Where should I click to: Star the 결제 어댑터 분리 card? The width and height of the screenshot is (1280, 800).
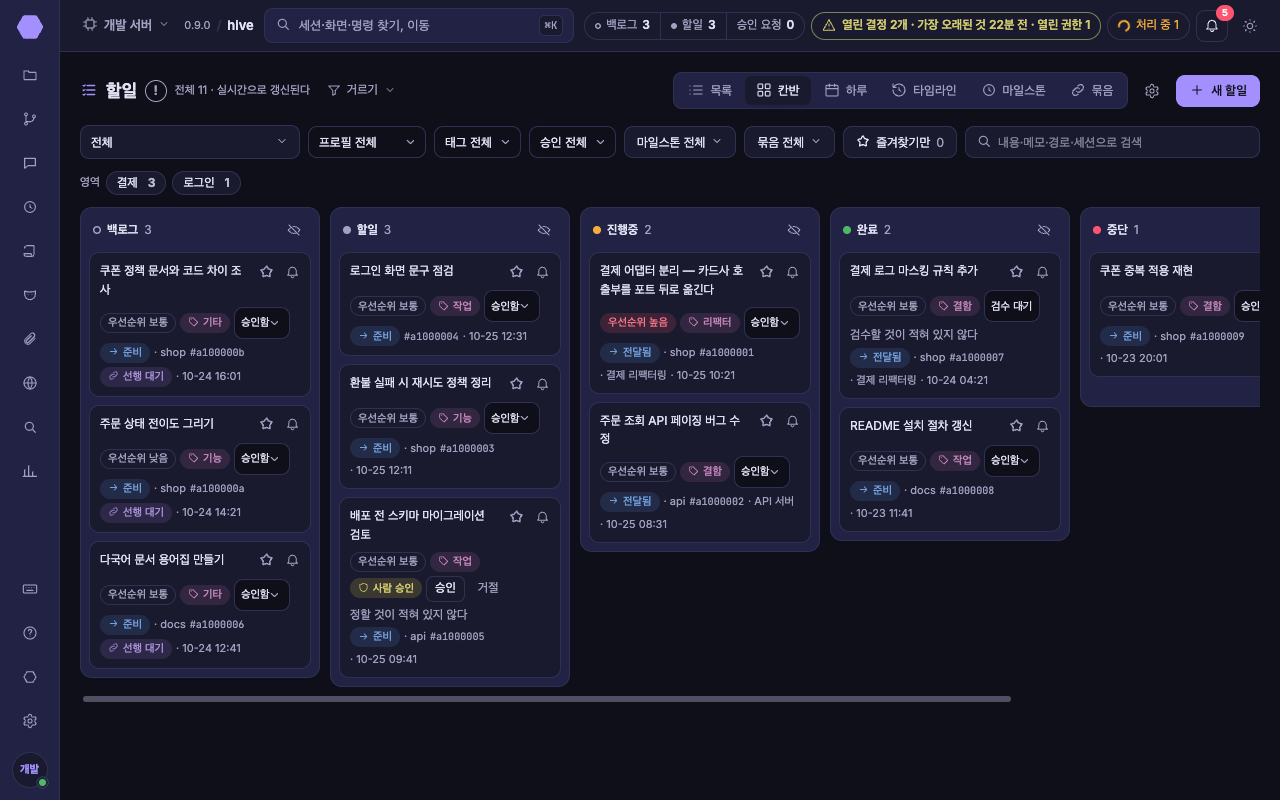tap(766, 271)
